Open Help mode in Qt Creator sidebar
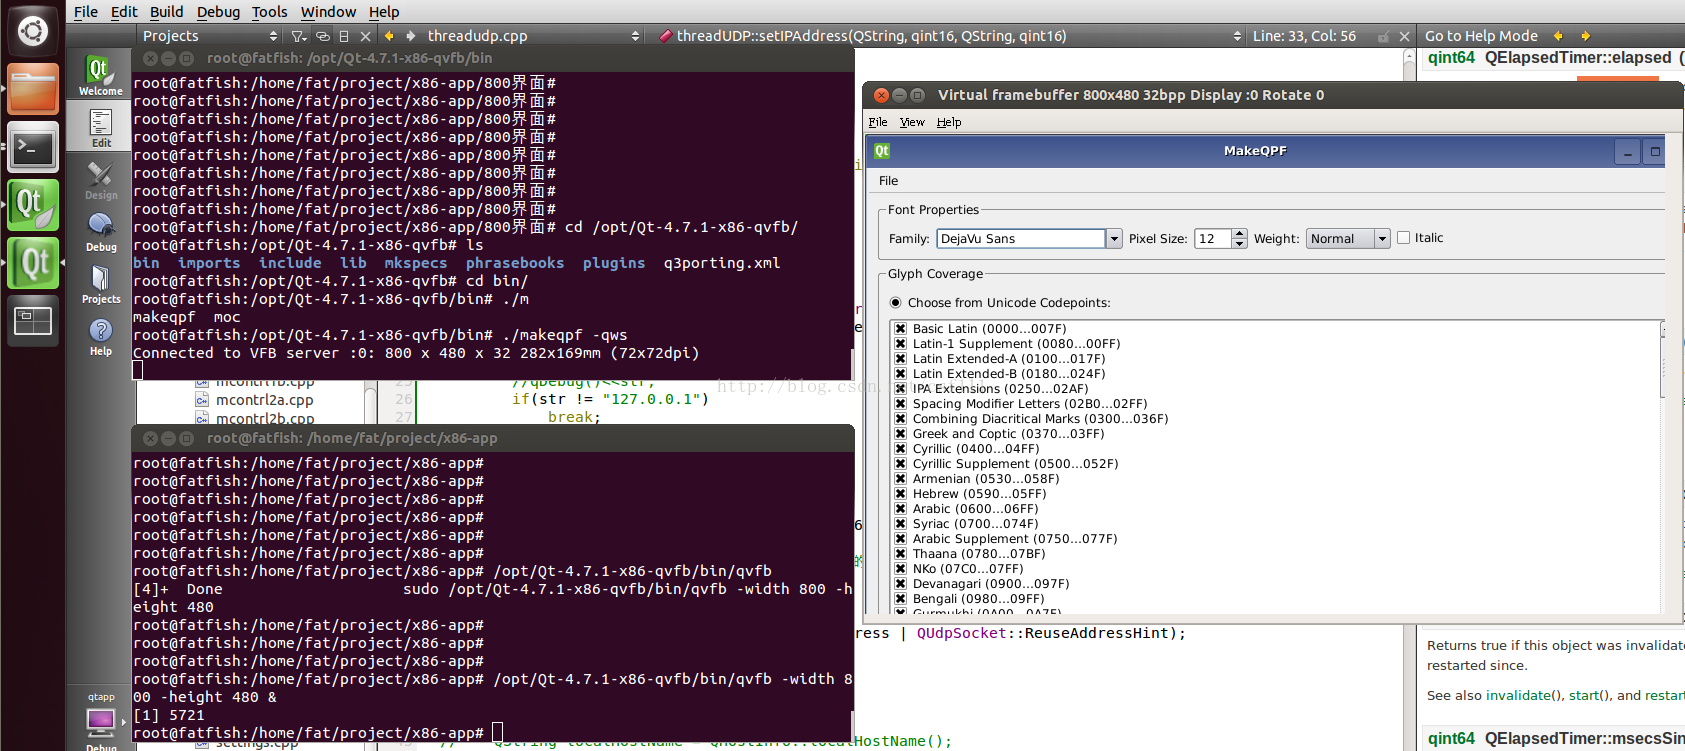Image resolution: width=1685 pixels, height=751 pixels. click(x=100, y=336)
